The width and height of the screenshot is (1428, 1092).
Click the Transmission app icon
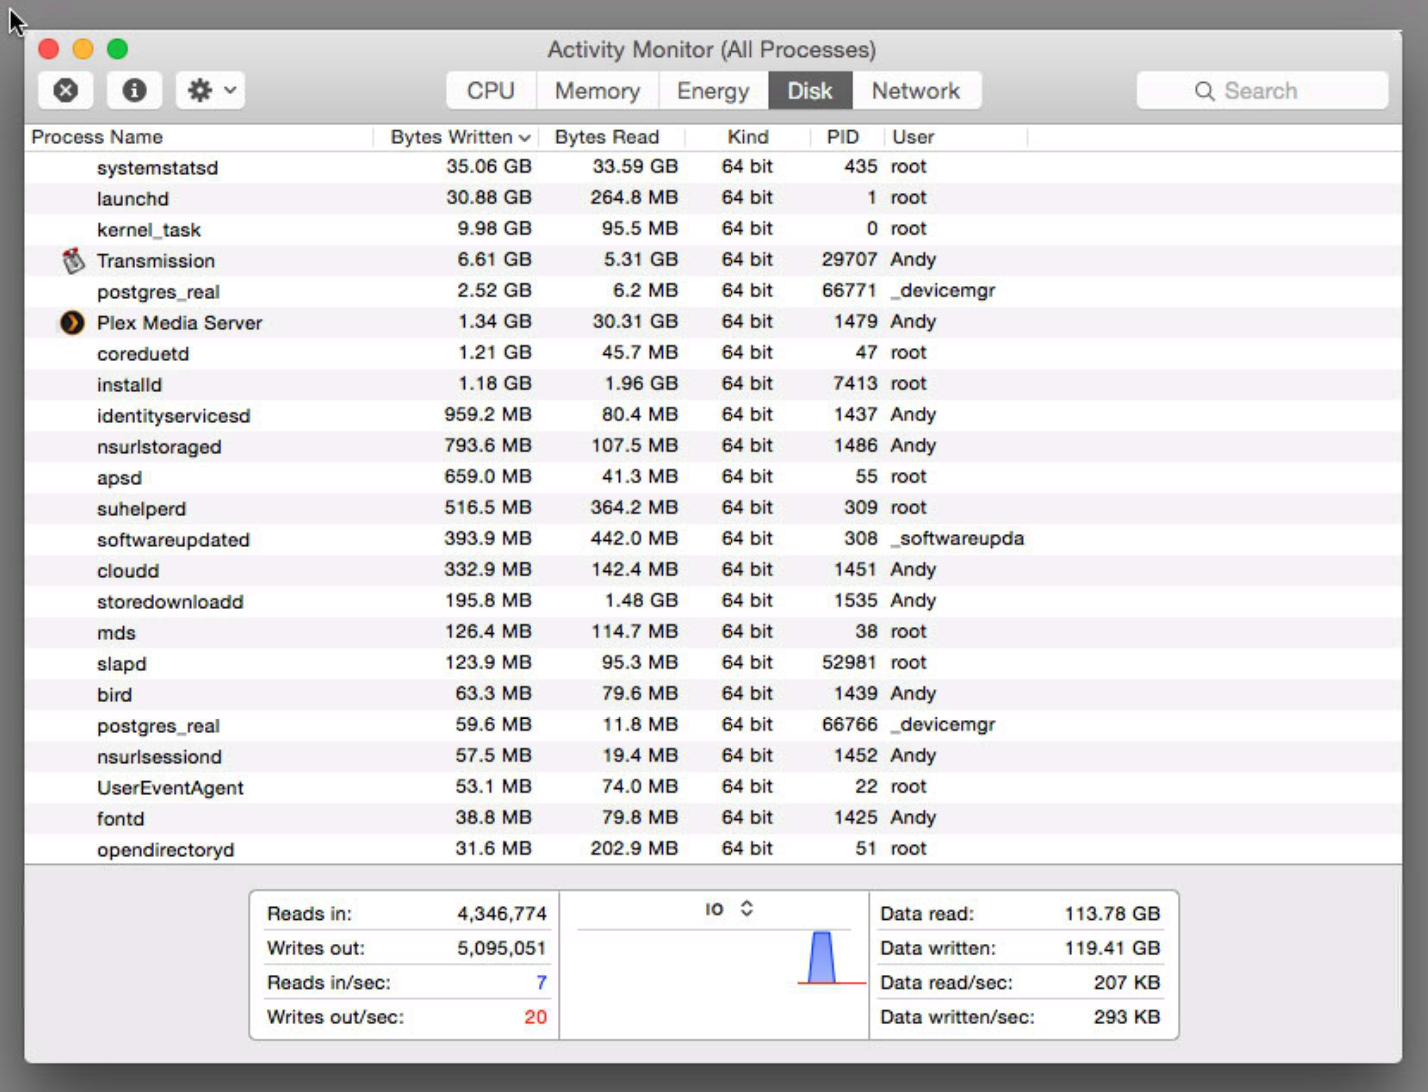tap(73, 261)
